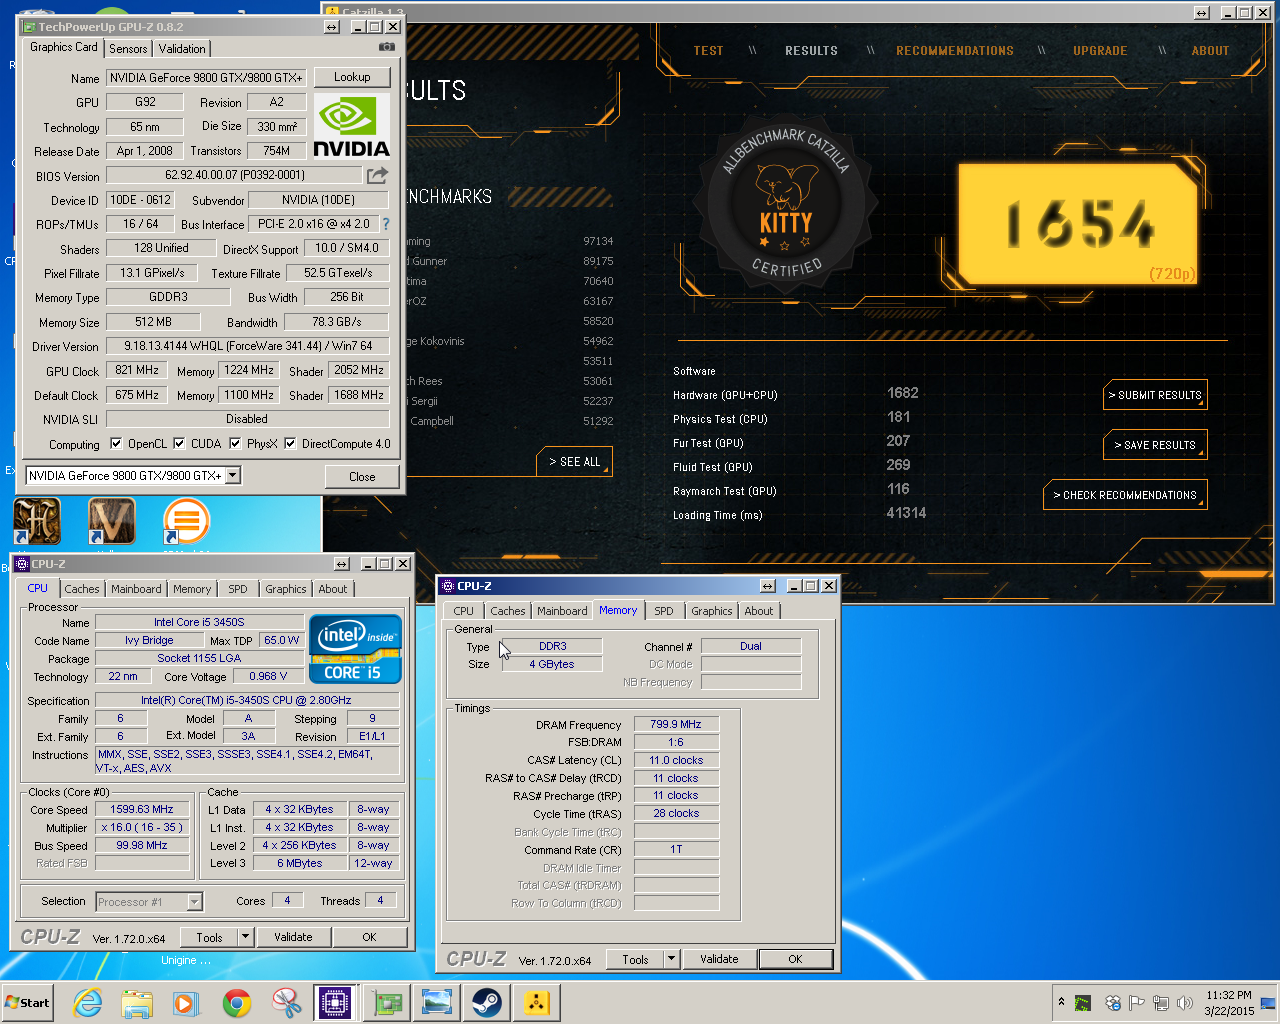Open the Processor #1 selection dropdown
This screenshot has width=1280, height=1024.
coord(194,902)
